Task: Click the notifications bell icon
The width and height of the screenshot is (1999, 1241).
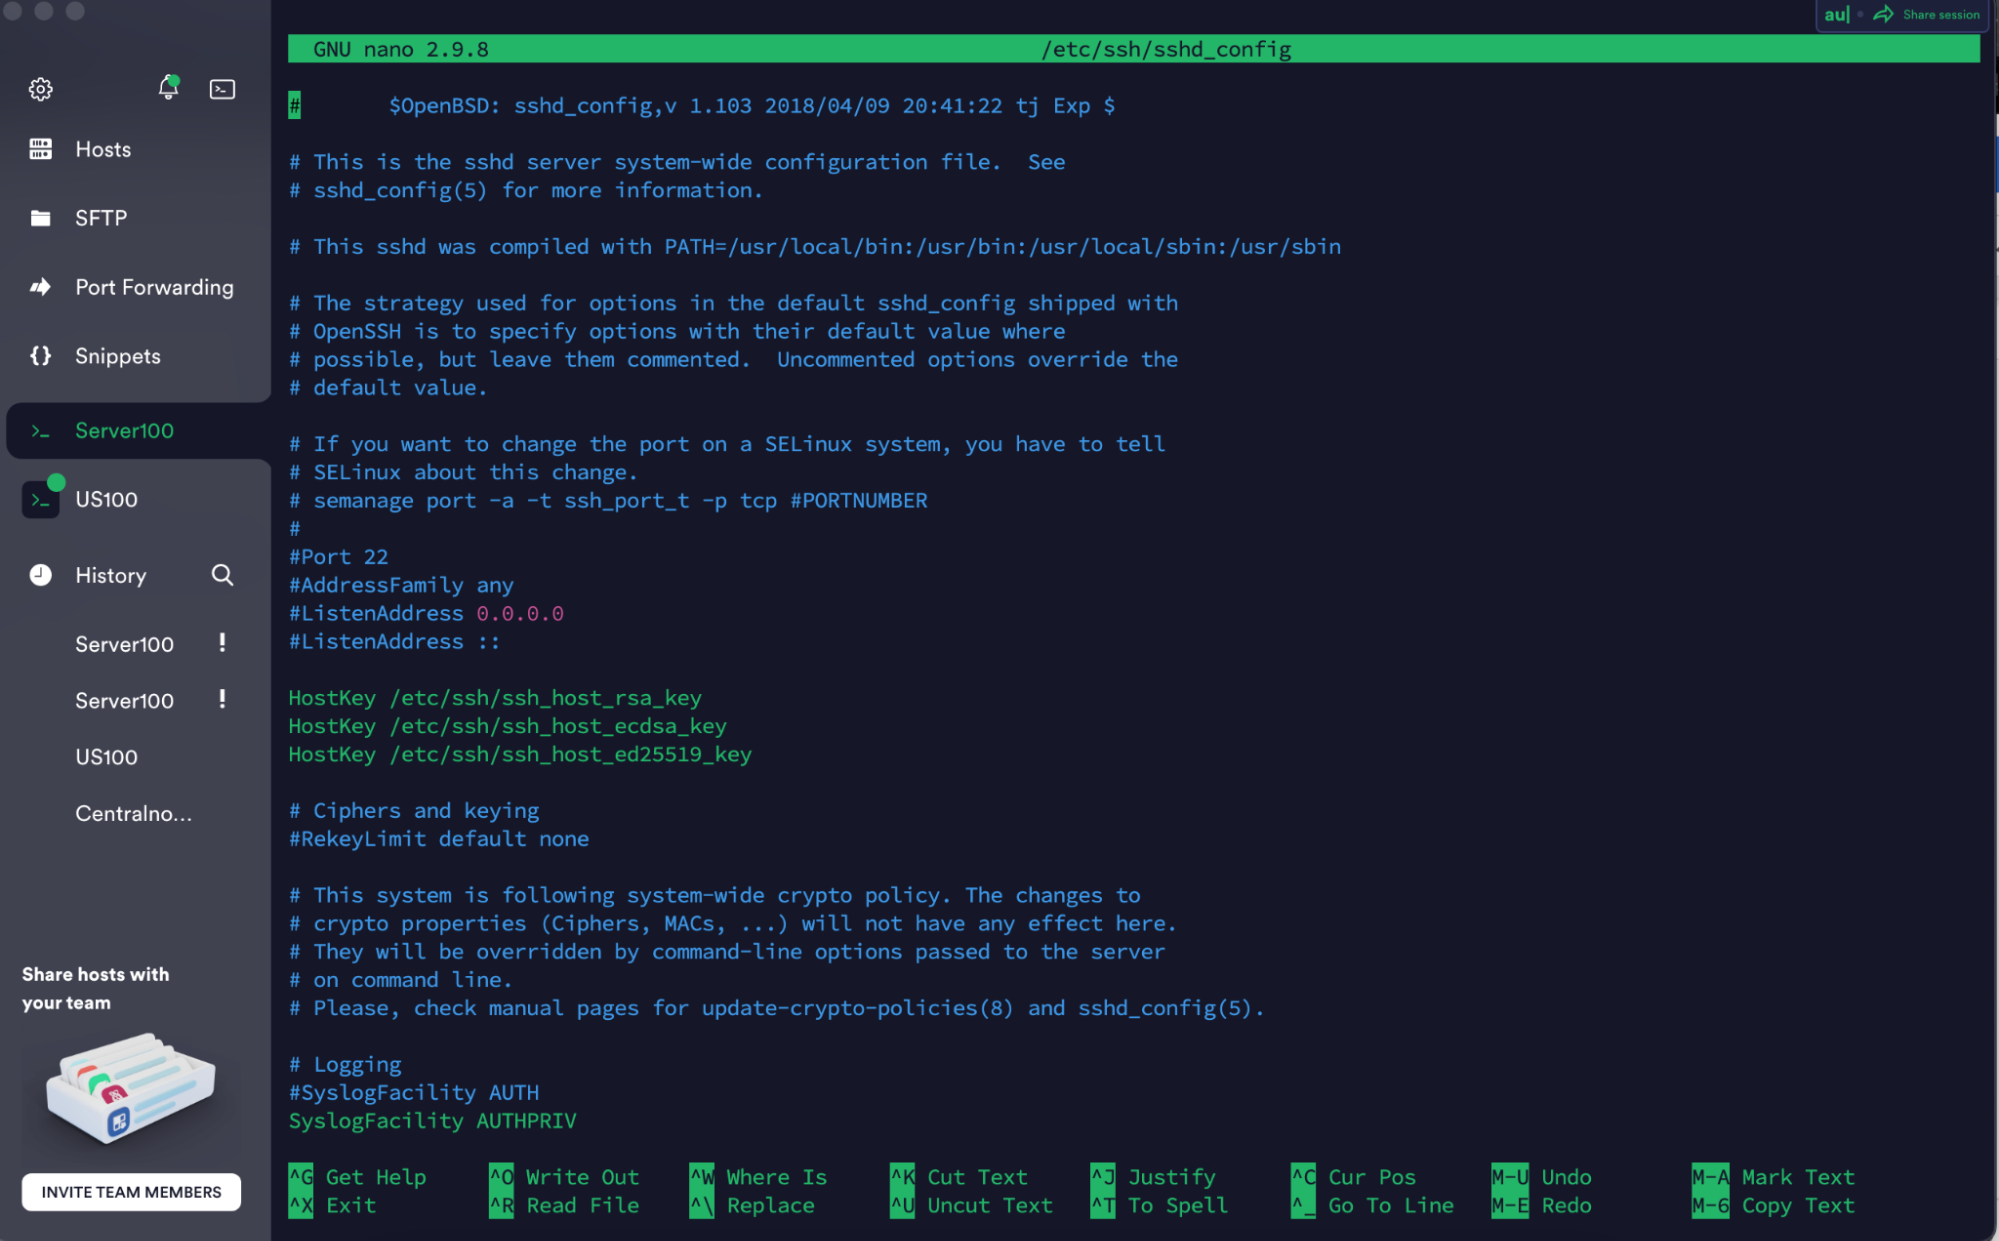Action: 168,88
